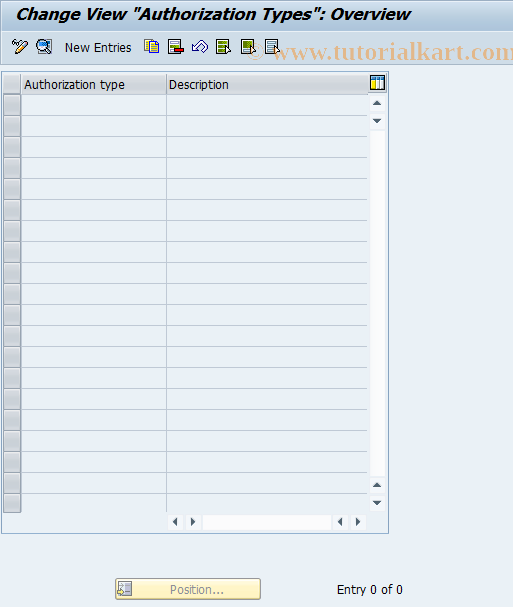
Task: Click the Delete entry icon
Action: click(x=176, y=47)
